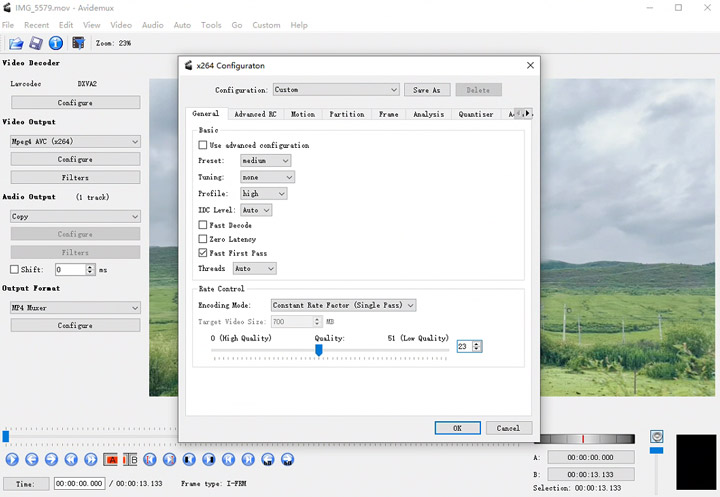Open the video Information icon
The width and height of the screenshot is (720, 497).
(x=56, y=43)
